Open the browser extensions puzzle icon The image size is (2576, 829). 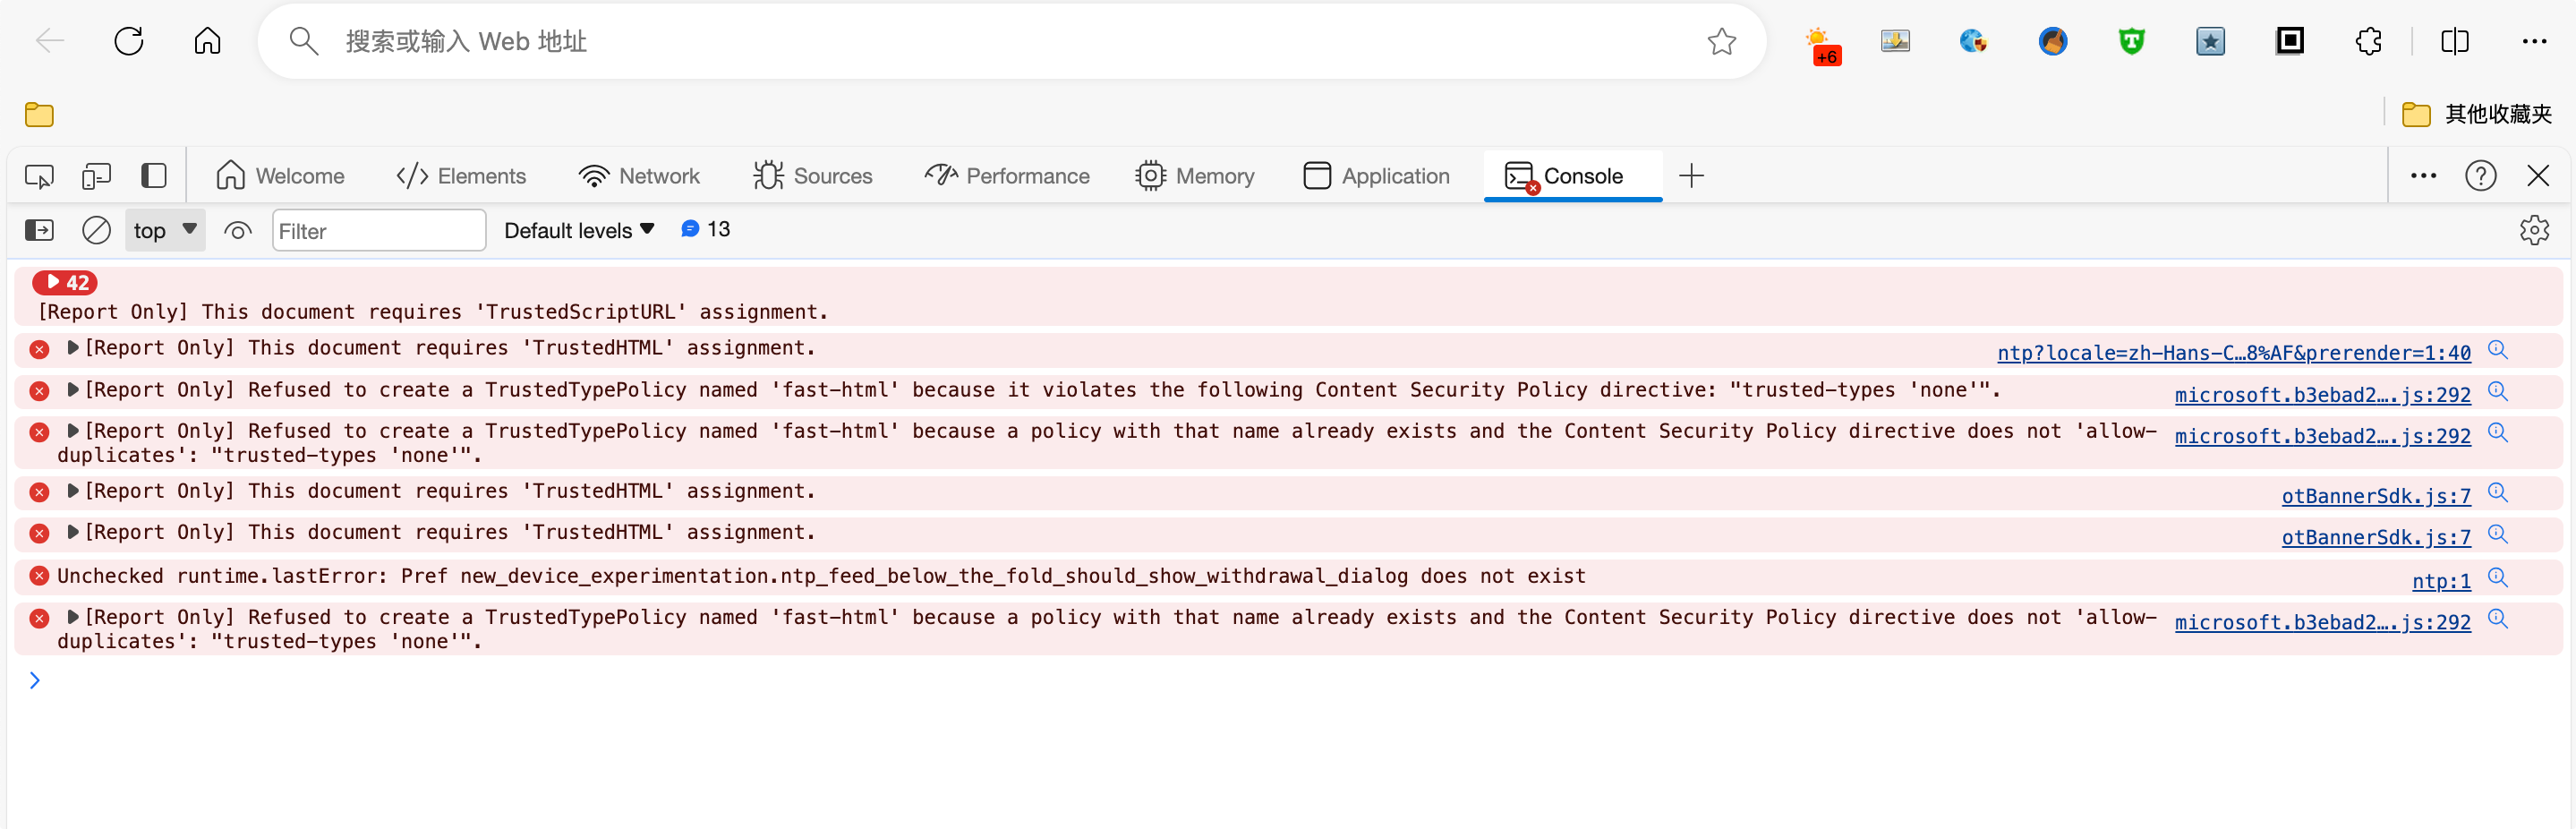tap(2368, 41)
